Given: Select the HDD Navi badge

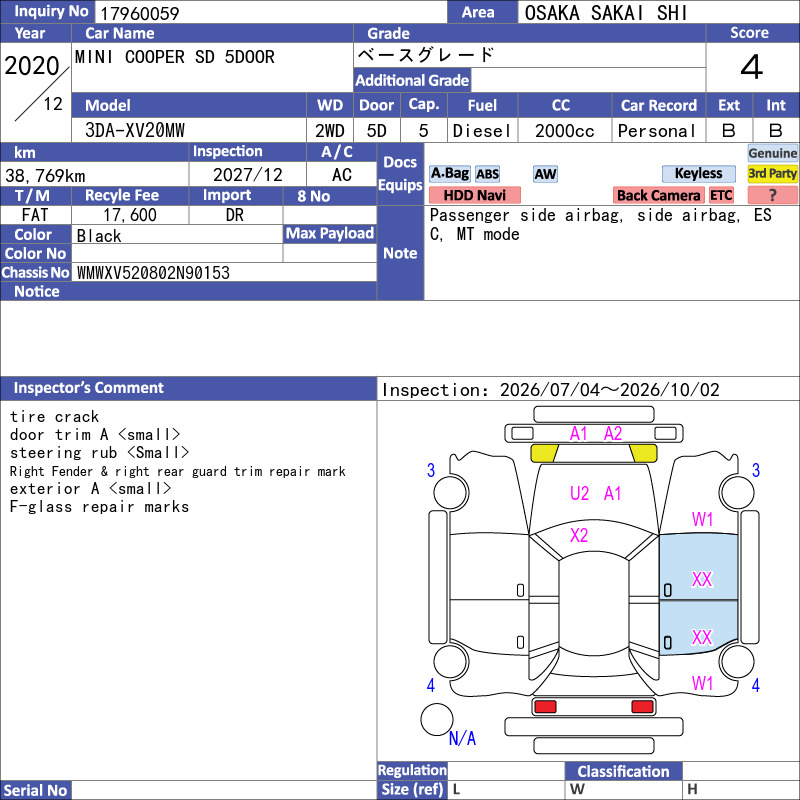Looking at the screenshot, I should [x=474, y=195].
